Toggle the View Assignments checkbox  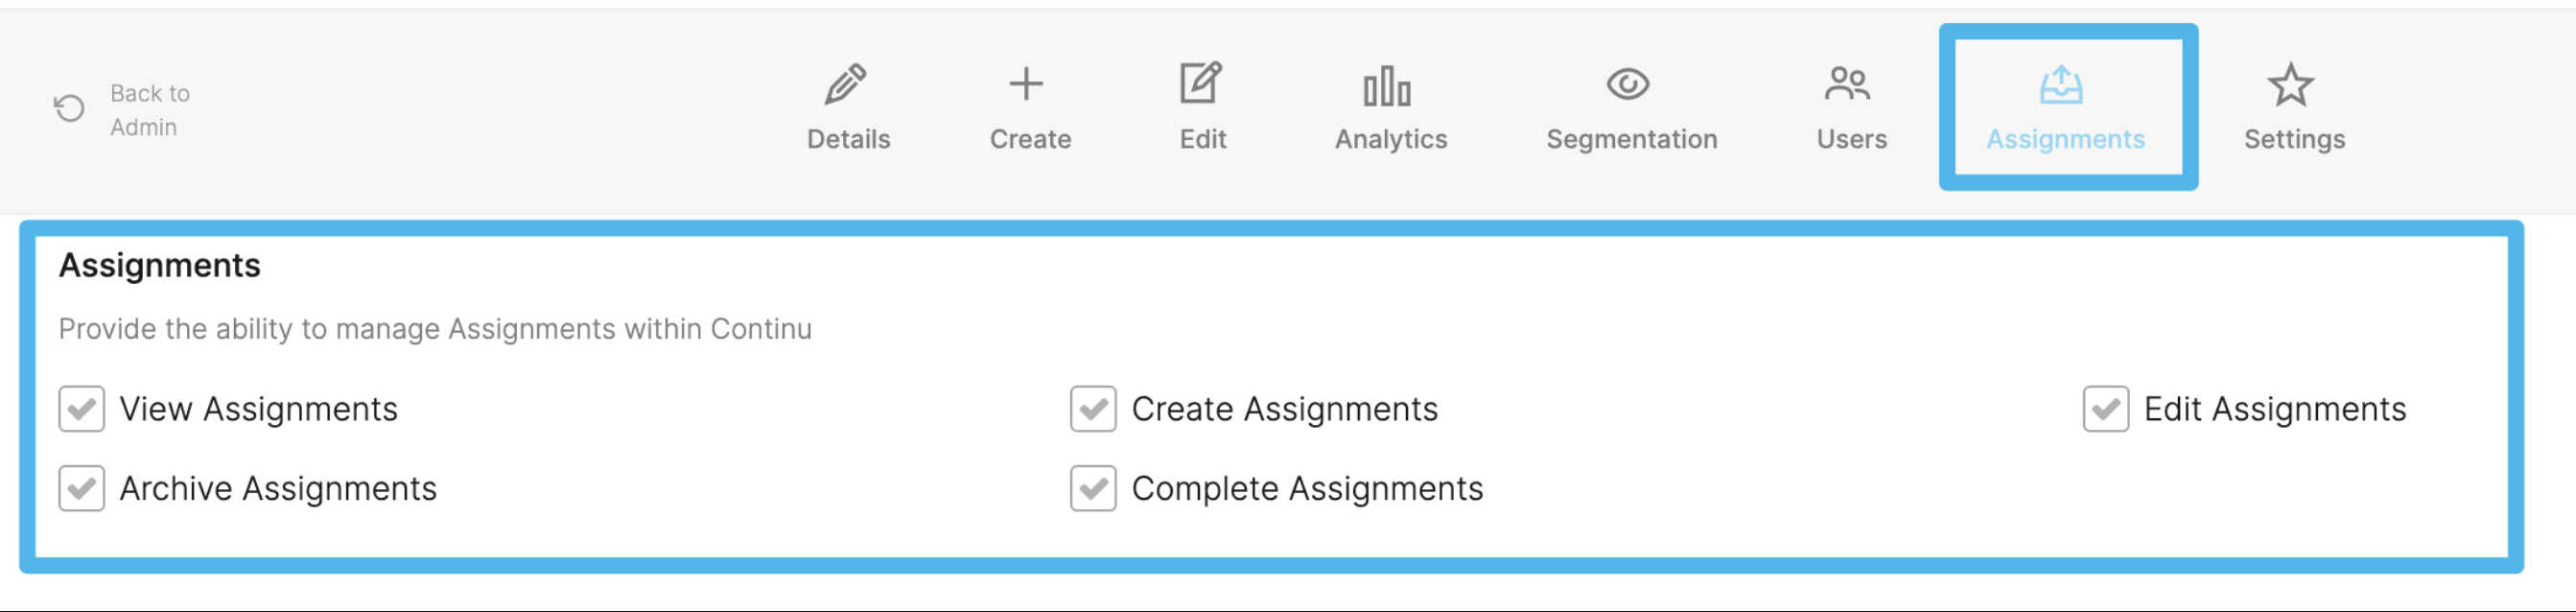pyautogui.click(x=82, y=409)
